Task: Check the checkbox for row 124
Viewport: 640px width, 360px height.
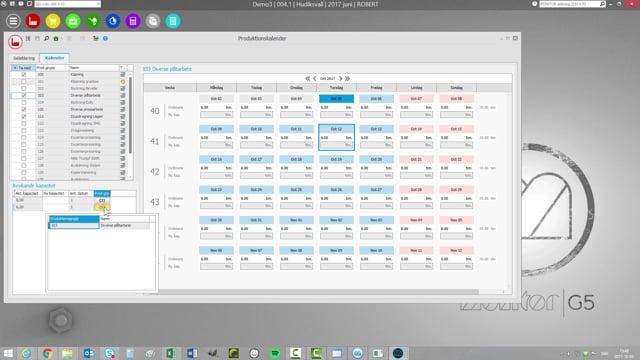Action: tap(24, 138)
